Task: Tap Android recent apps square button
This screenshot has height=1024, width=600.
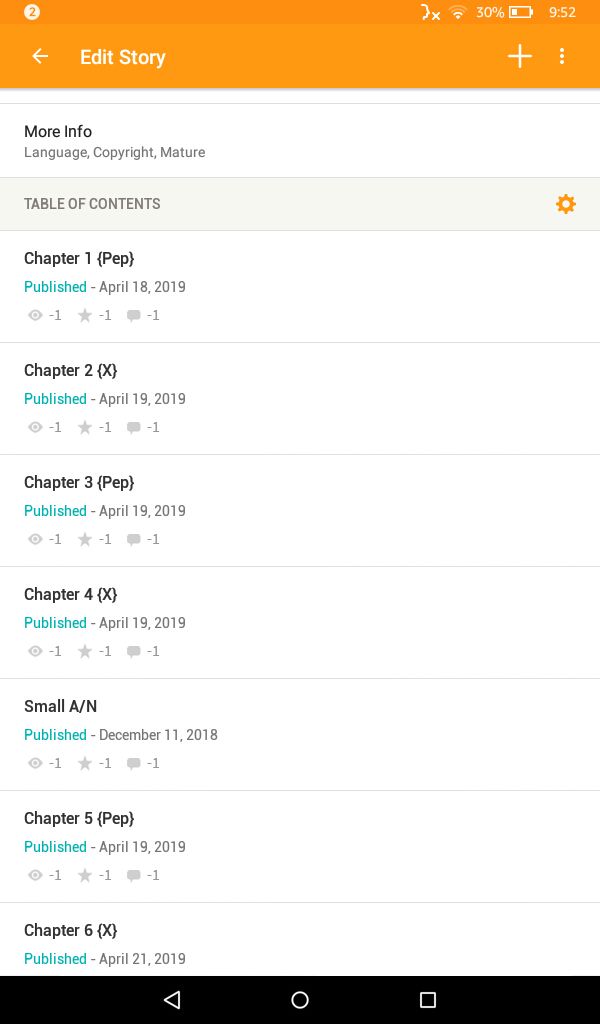Action: [x=428, y=999]
